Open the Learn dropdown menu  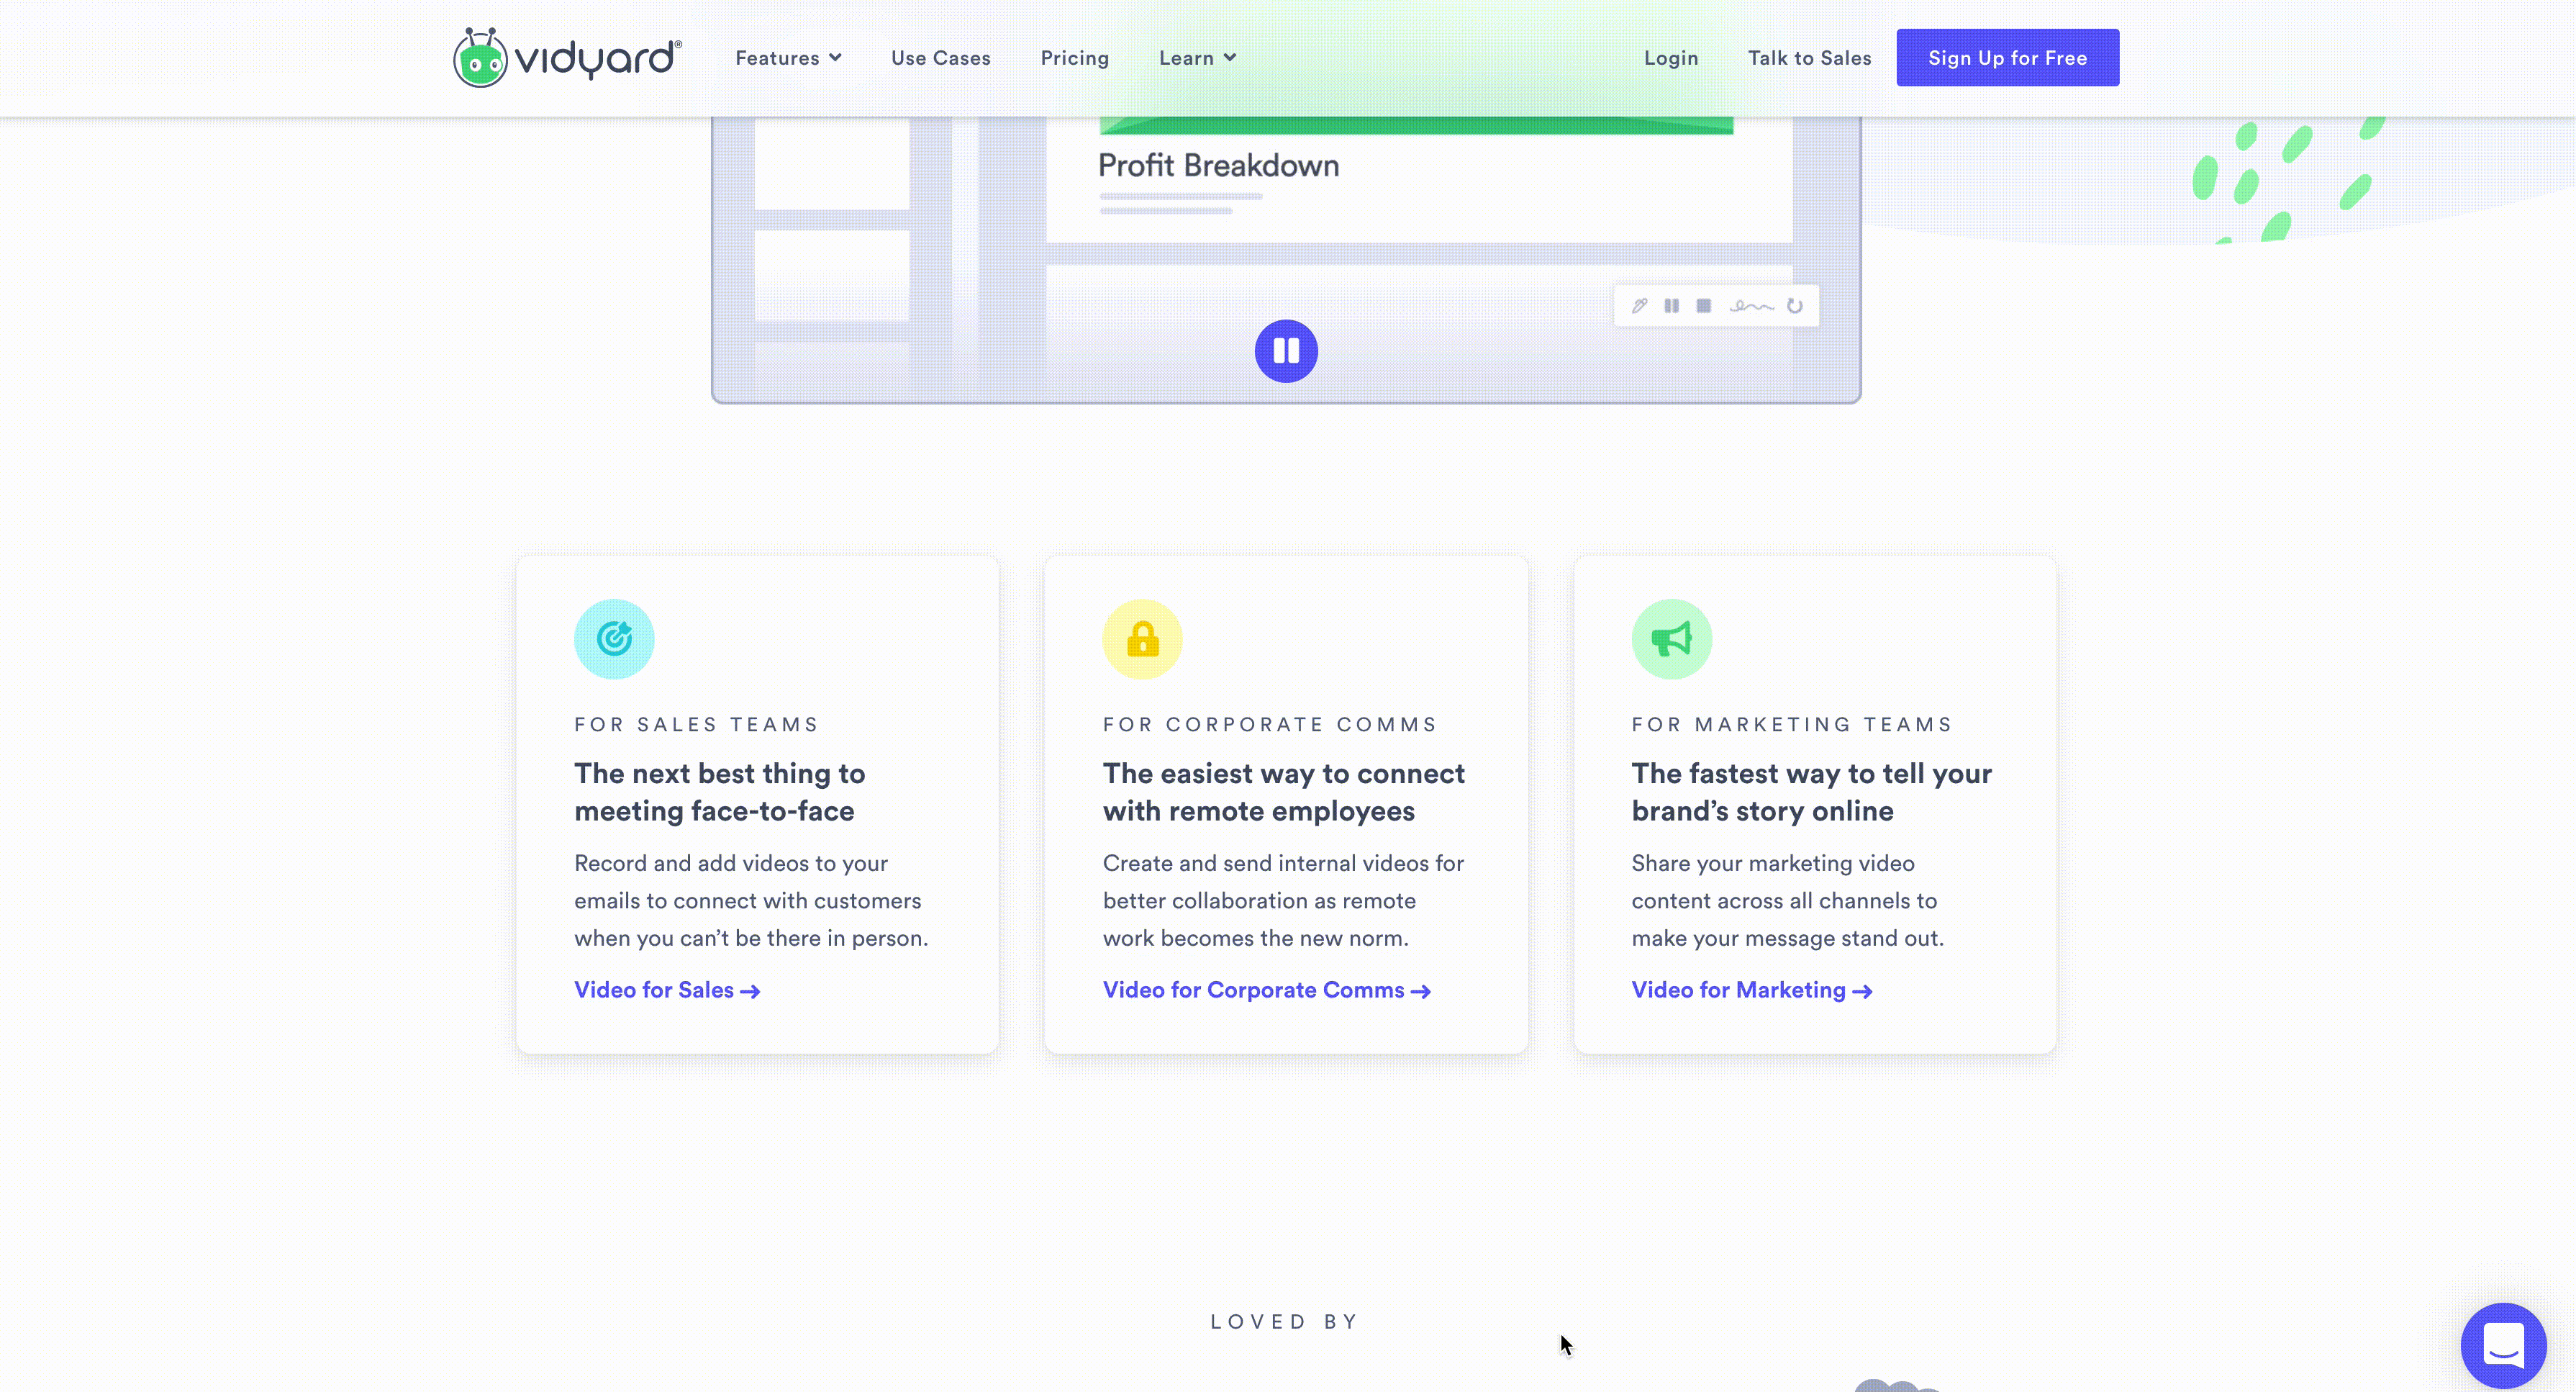point(1196,57)
